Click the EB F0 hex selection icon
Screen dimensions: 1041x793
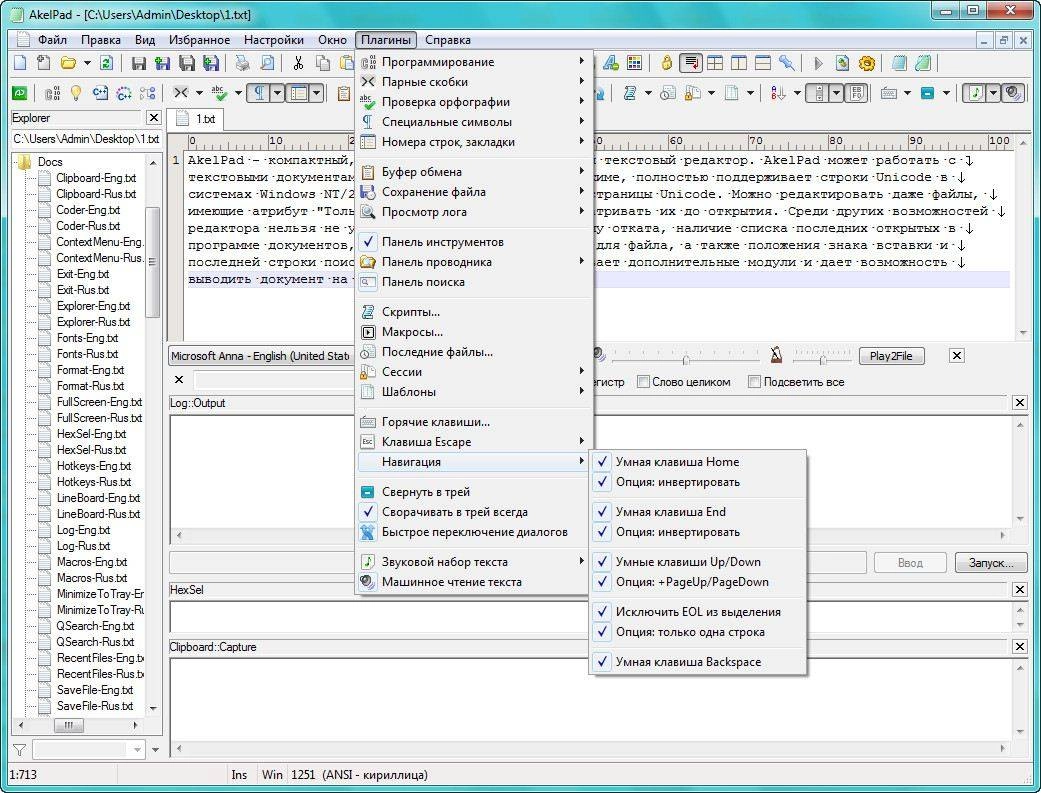point(858,93)
